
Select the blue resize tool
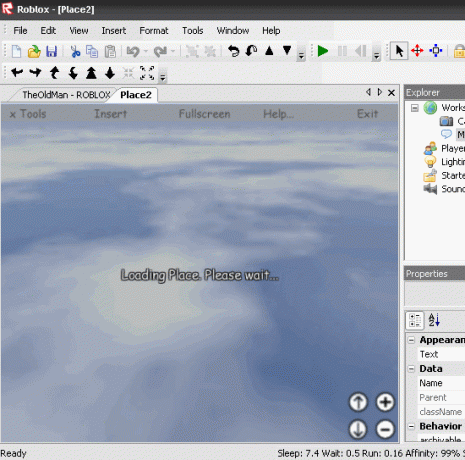click(x=435, y=51)
